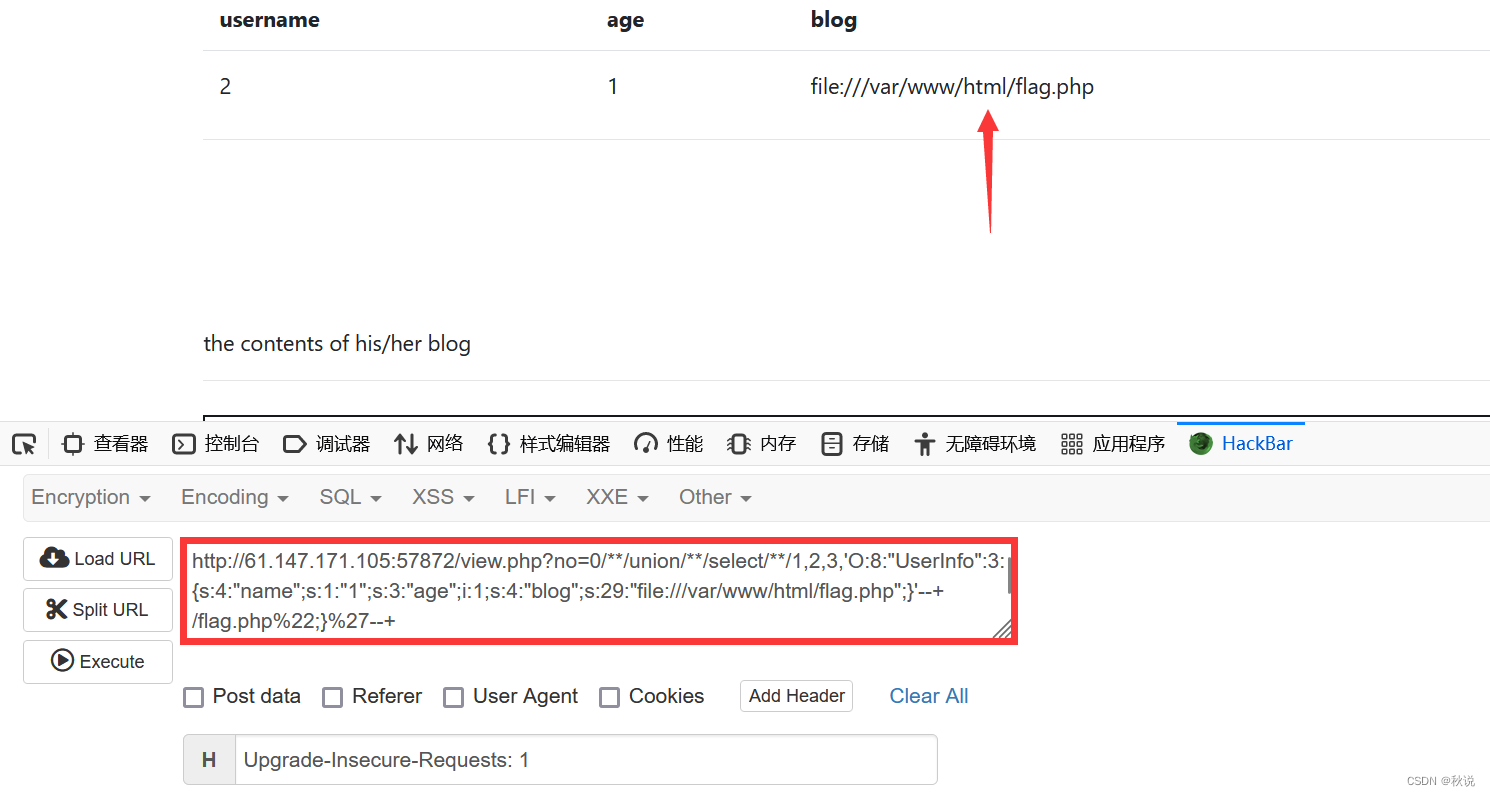Click the Clear All link
This screenshot has height=796, width=1490.
(x=929, y=696)
